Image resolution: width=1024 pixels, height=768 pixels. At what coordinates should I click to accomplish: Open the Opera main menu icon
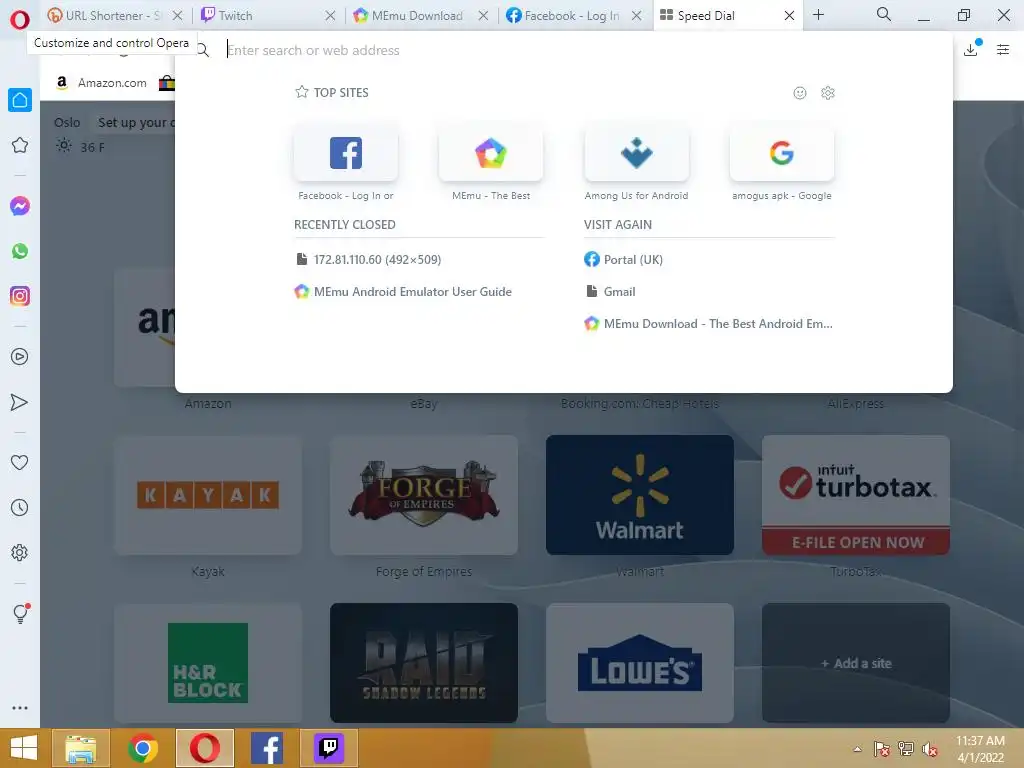[x=20, y=20]
